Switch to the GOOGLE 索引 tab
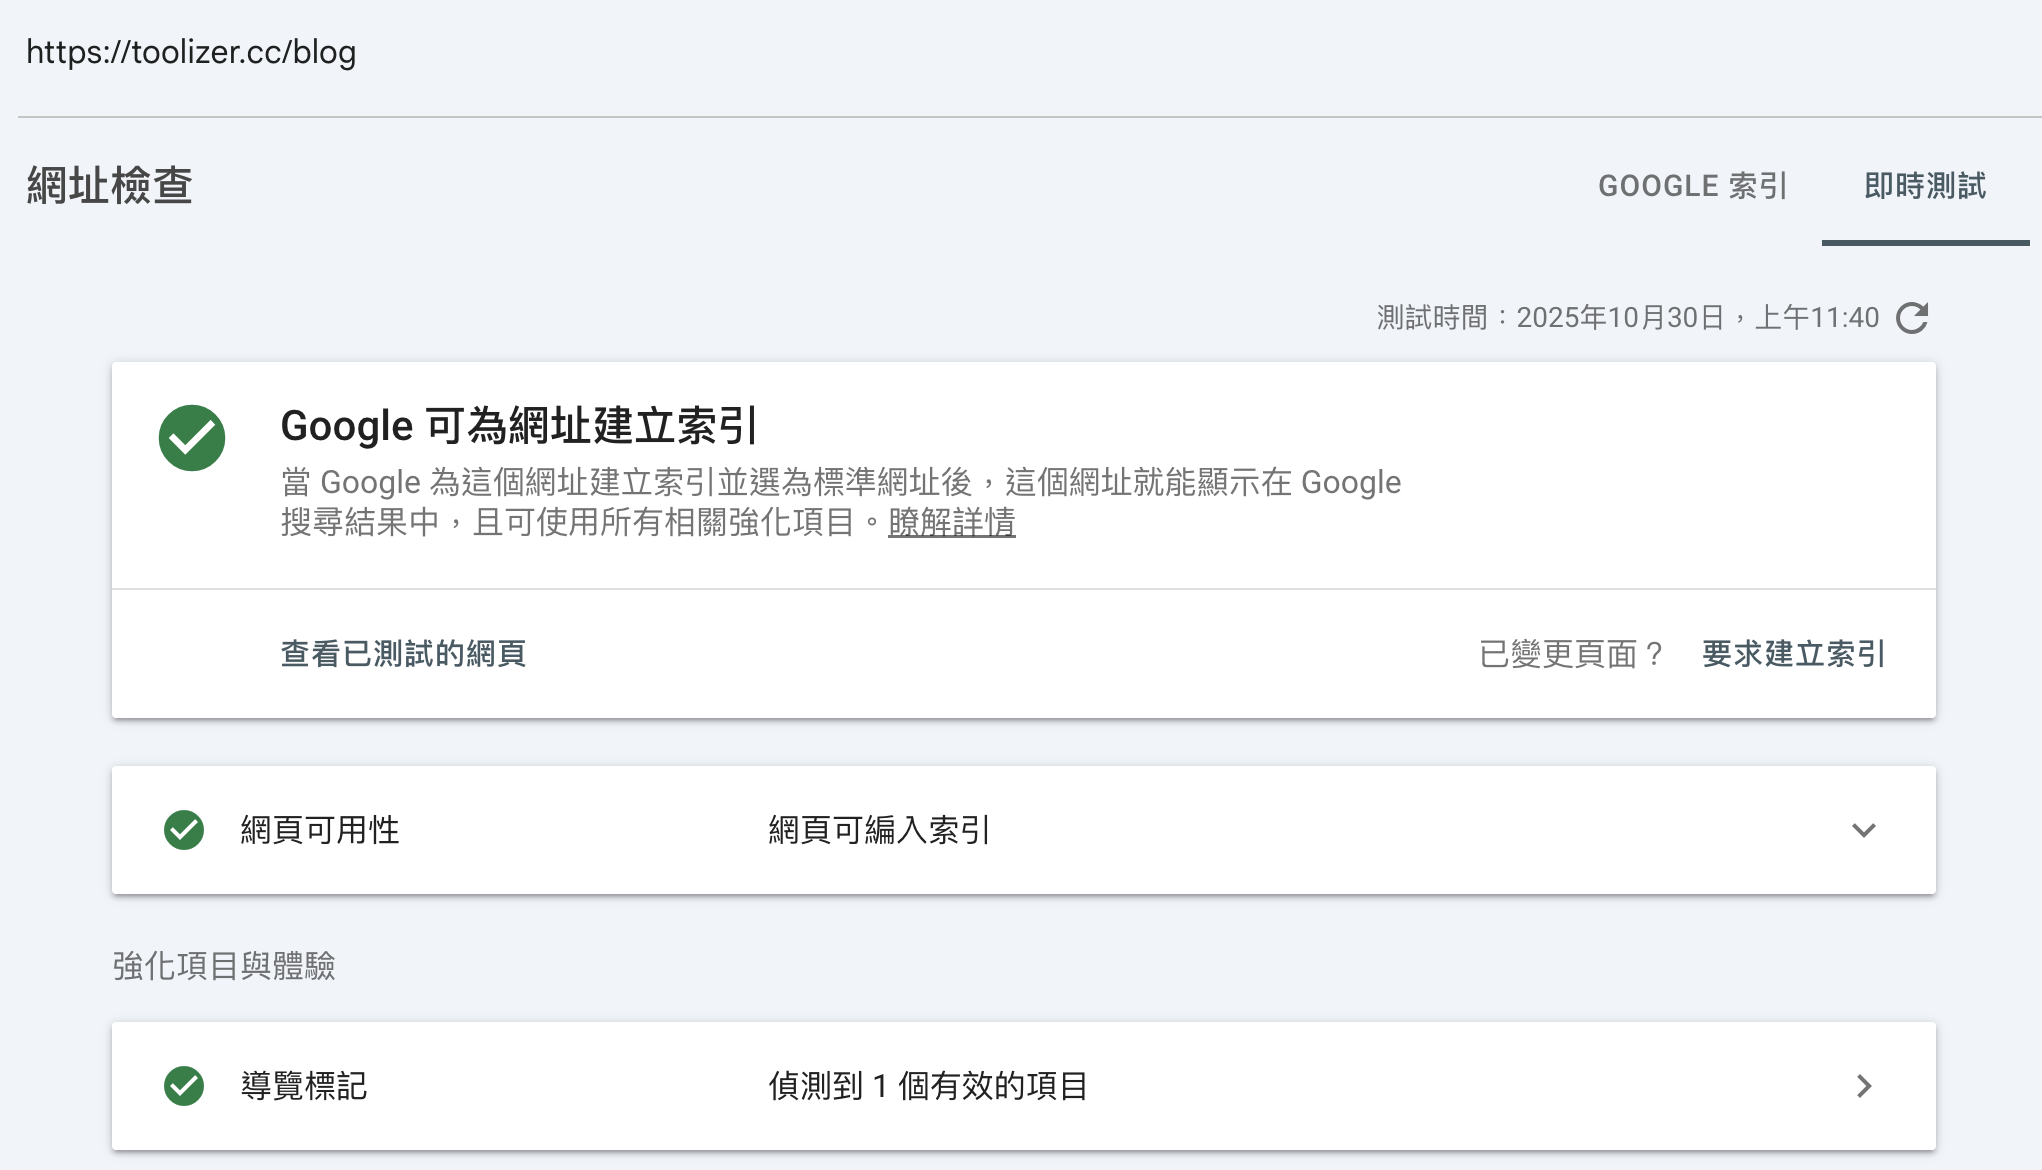The height and width of the screenshot is (1170, 2042). pos(1694,186)
